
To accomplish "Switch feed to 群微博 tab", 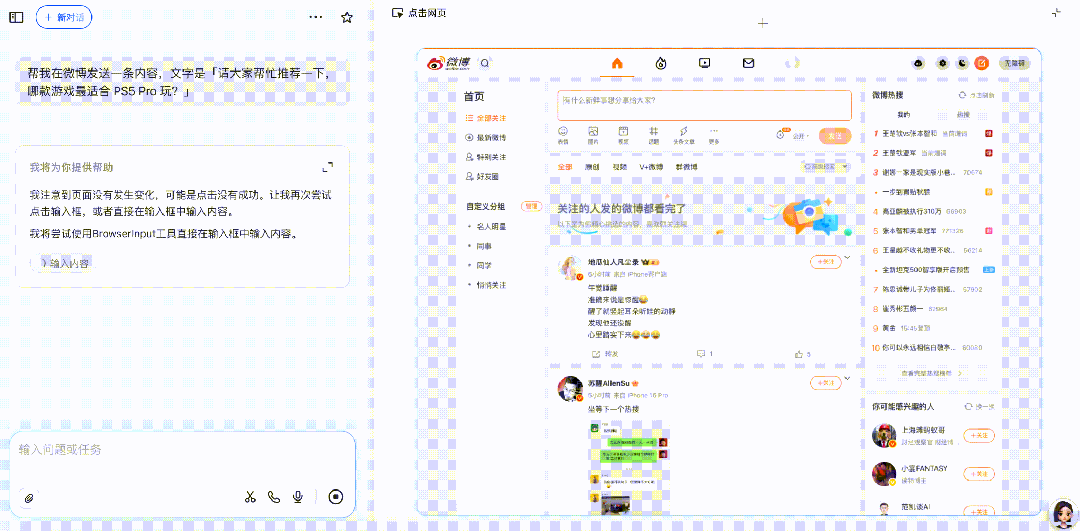I will pos(686,167).
